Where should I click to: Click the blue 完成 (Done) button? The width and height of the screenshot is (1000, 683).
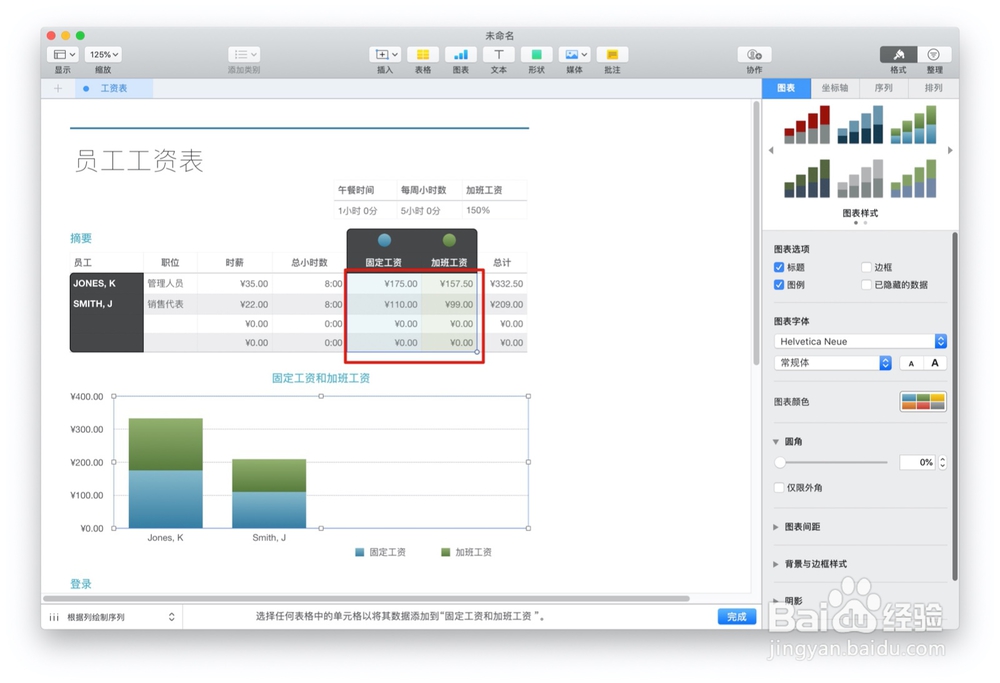pyautogui.click(x=736, y=617)
